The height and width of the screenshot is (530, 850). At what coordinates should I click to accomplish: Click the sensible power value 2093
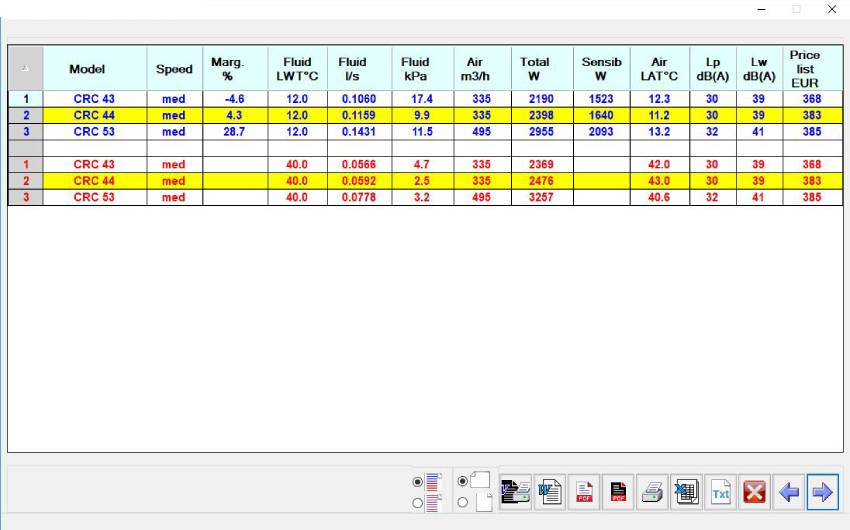(x=601, y=132)
